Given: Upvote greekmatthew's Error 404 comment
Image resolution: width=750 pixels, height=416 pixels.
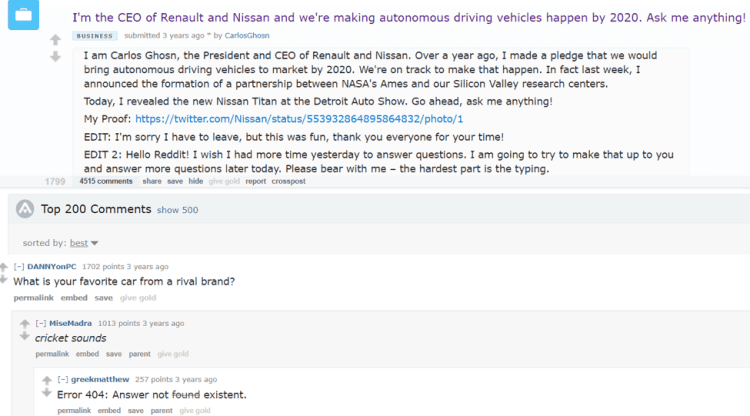Looking at the screenshot, I should (x=46, y=380).
